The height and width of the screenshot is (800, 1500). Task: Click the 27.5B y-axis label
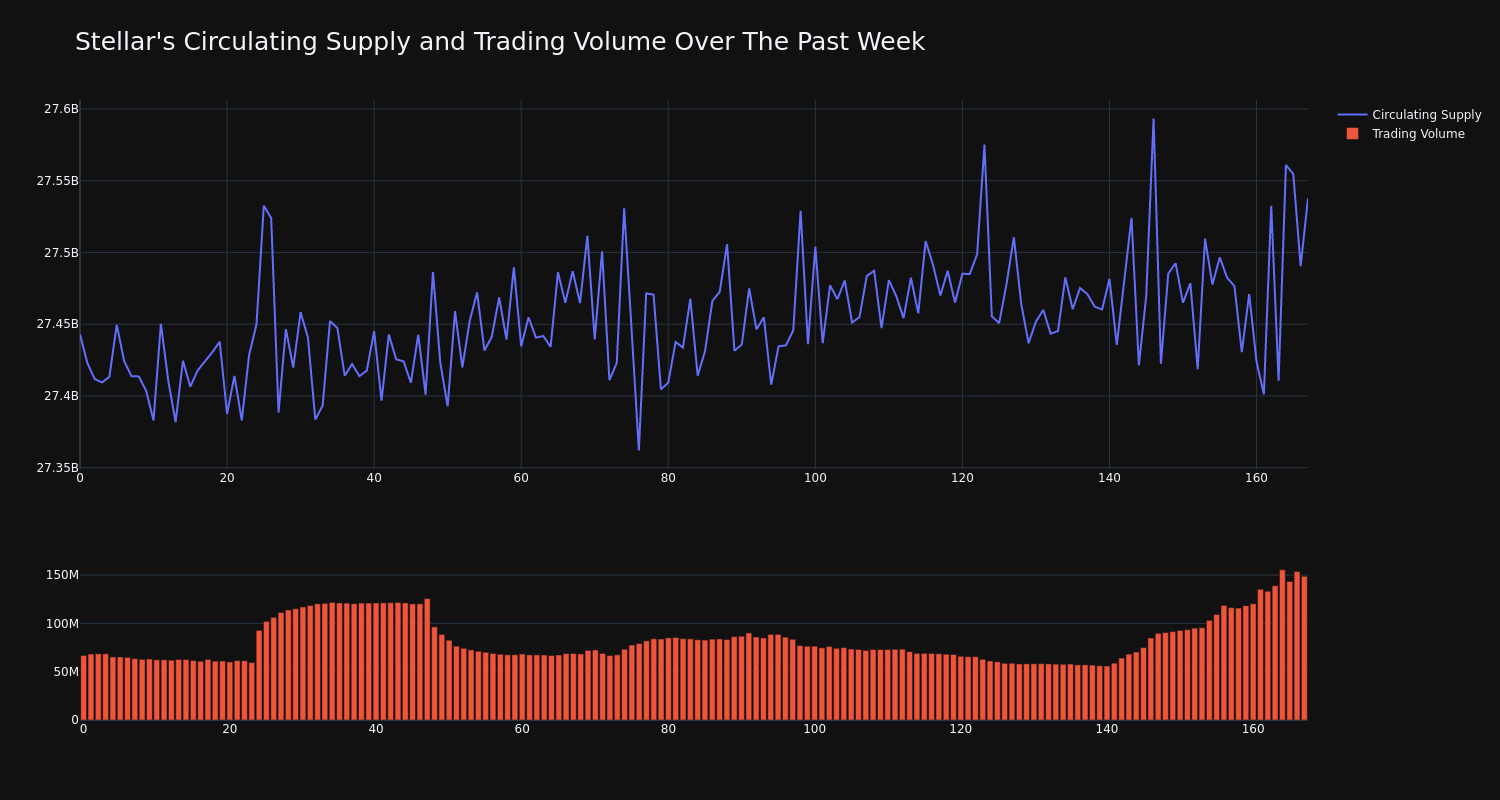click(x=61, y=253)
